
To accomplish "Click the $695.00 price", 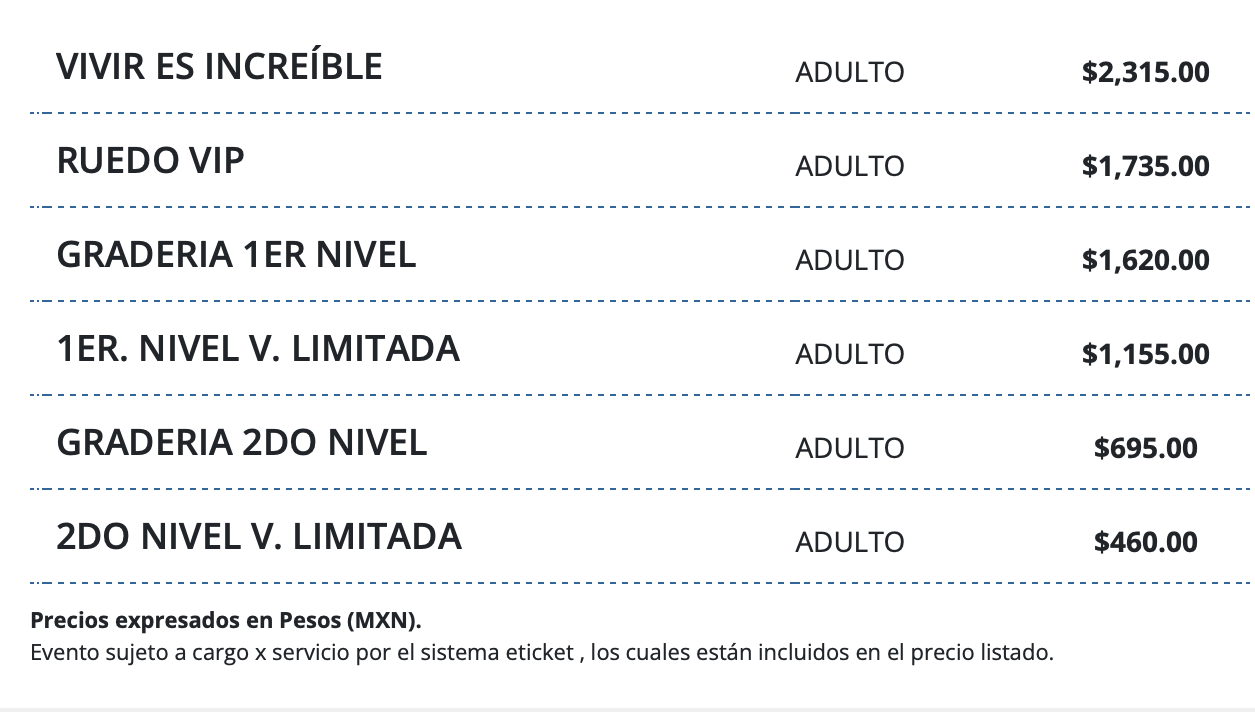I will pos(1145,448).
